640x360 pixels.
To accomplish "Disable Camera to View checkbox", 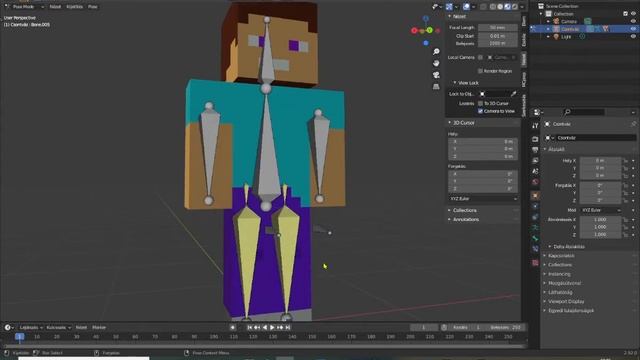I will [x=480, y=111].
